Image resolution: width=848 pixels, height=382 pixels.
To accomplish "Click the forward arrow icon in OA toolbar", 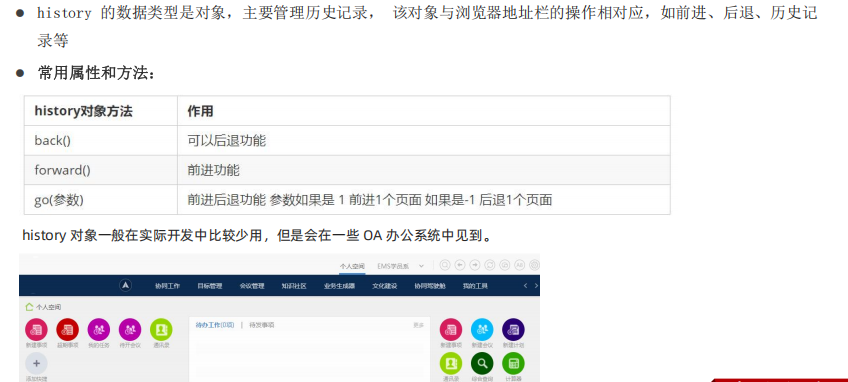I will pos(475,265).
